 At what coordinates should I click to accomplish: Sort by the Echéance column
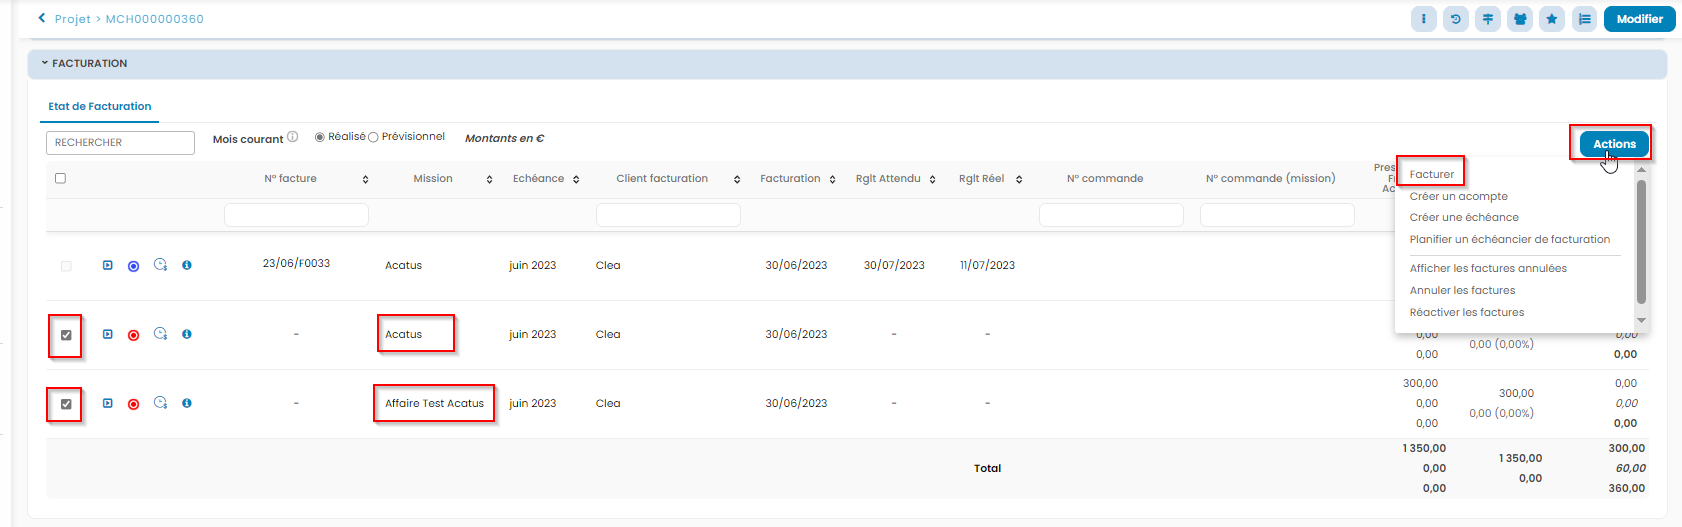pos(576,179)
